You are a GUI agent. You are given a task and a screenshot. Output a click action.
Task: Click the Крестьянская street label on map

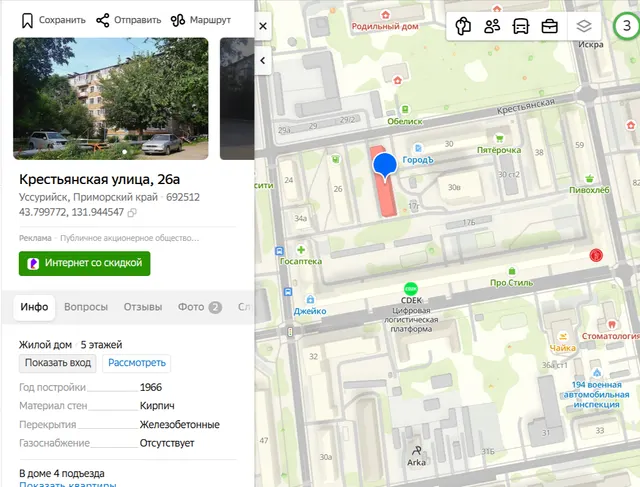[526, 106]
